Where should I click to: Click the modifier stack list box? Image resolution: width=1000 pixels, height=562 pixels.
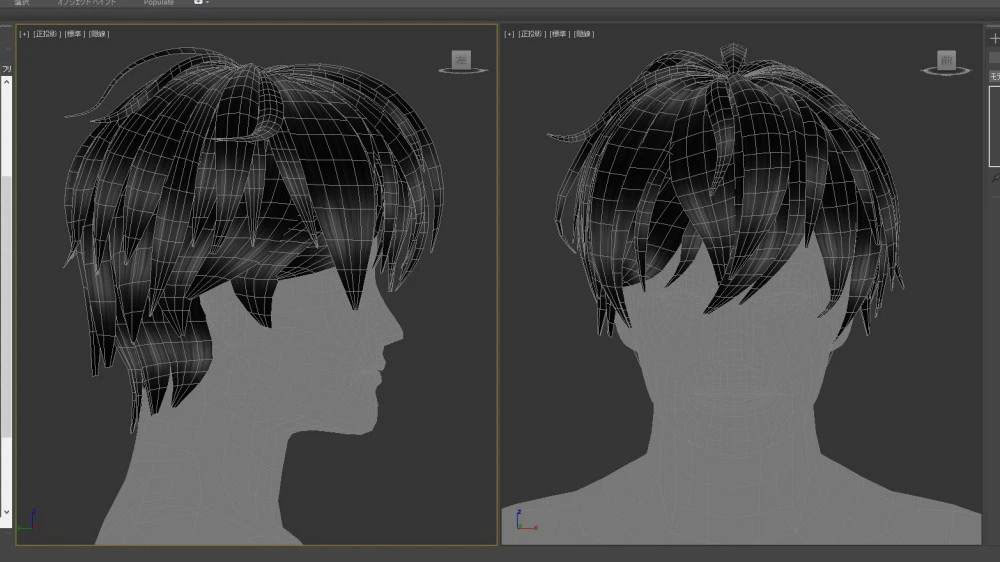coord(994,126)
